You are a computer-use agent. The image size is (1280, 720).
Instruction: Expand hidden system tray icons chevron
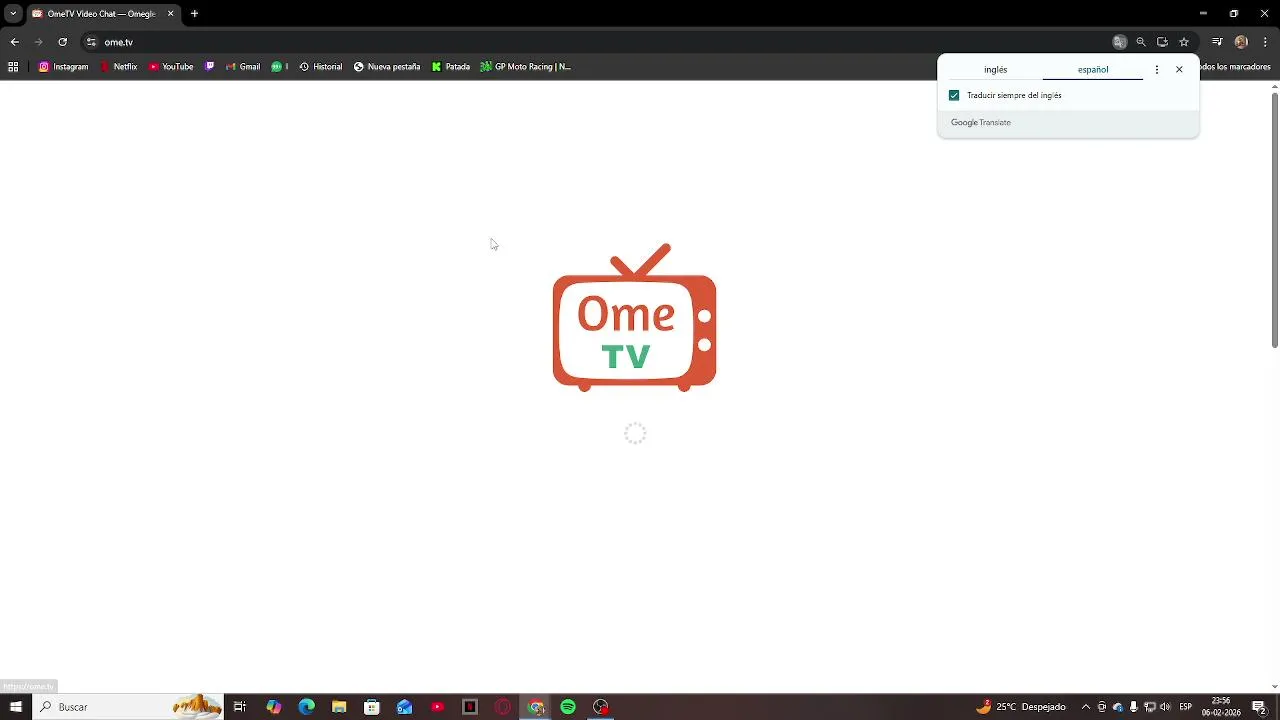[1086, 707]
